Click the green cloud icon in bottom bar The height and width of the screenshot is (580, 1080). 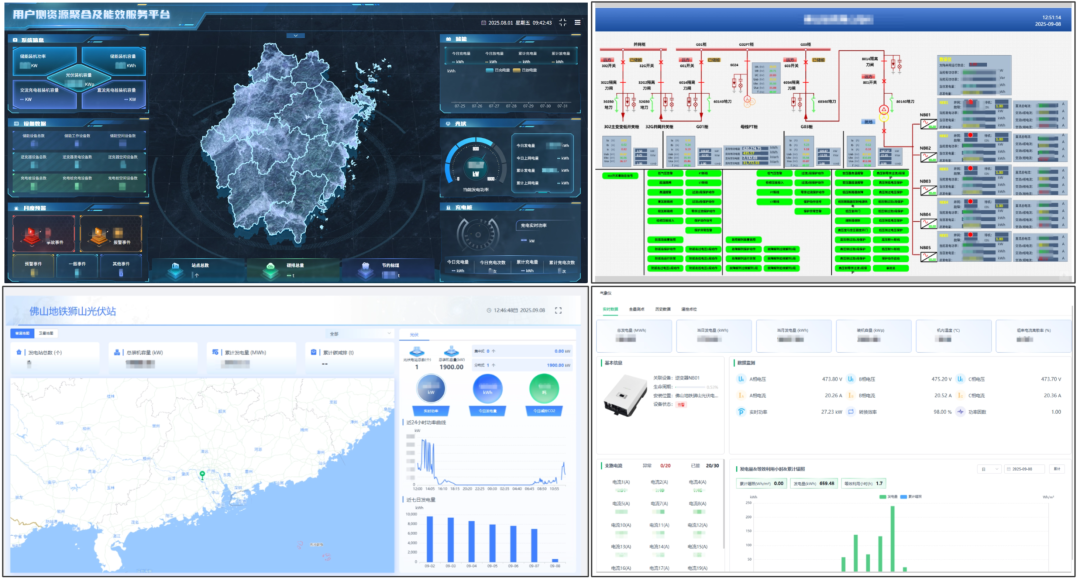(271, 266)
